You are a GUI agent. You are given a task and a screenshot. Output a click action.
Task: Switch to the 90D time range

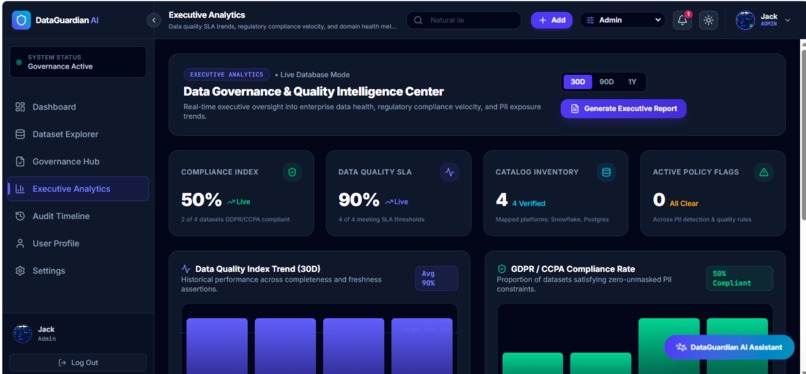(607, 82)
